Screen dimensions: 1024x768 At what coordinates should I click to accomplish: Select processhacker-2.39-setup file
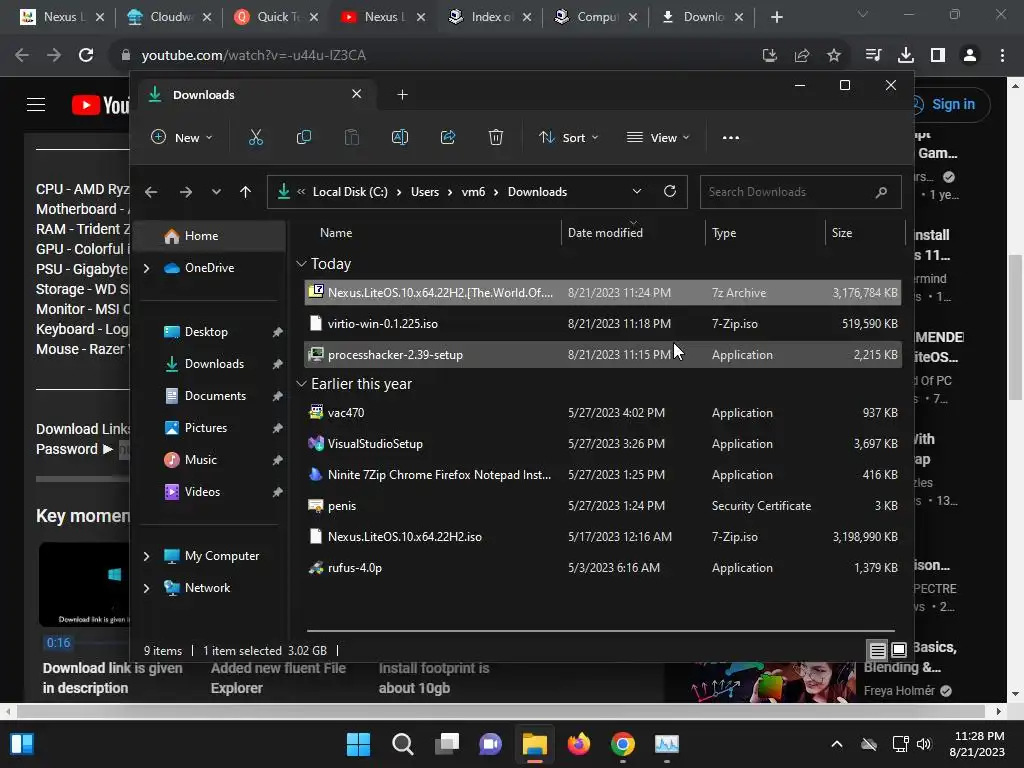click(x=602, y=355)
